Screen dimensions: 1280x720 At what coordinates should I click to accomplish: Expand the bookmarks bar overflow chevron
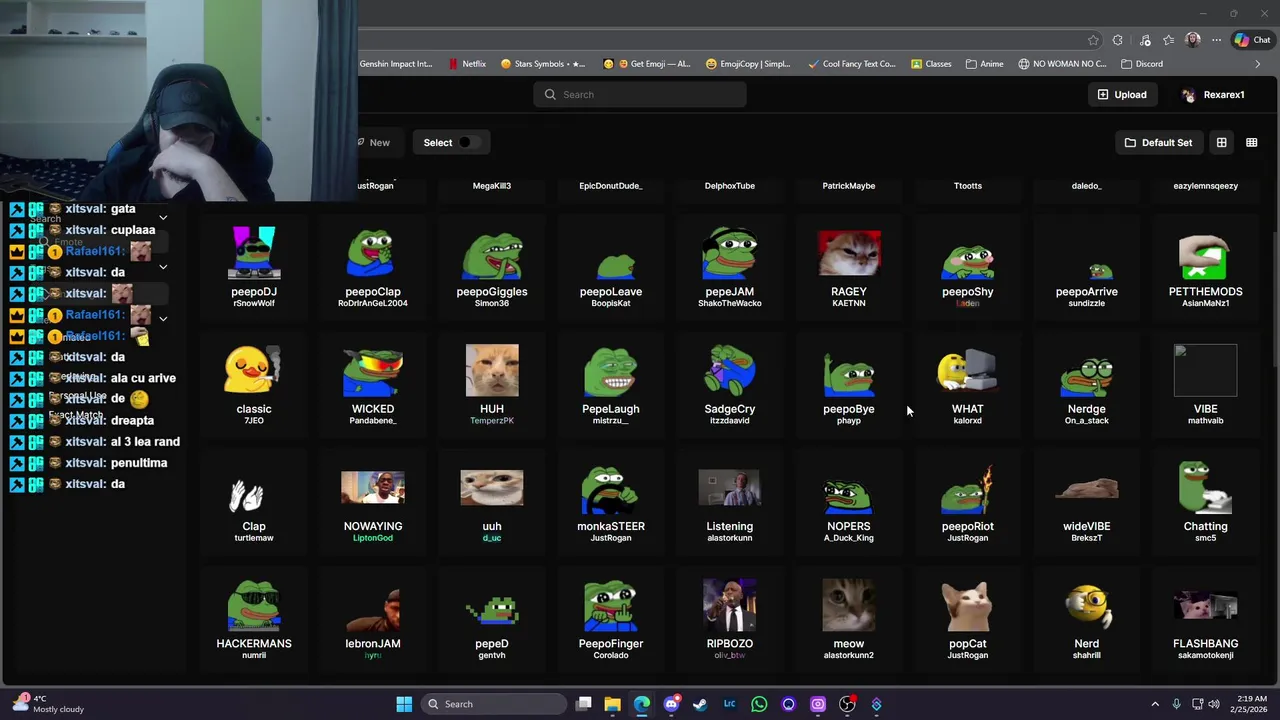1258,64
